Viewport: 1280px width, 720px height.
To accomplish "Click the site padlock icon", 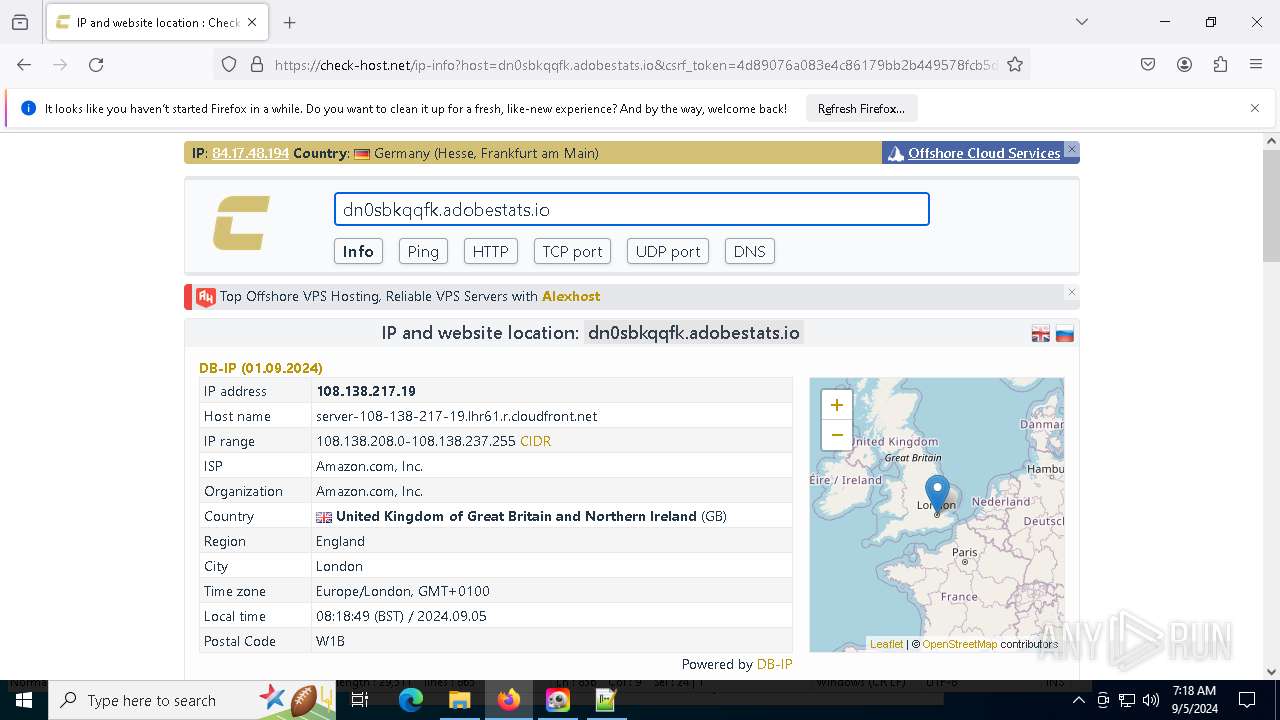I will click(257, 64).
